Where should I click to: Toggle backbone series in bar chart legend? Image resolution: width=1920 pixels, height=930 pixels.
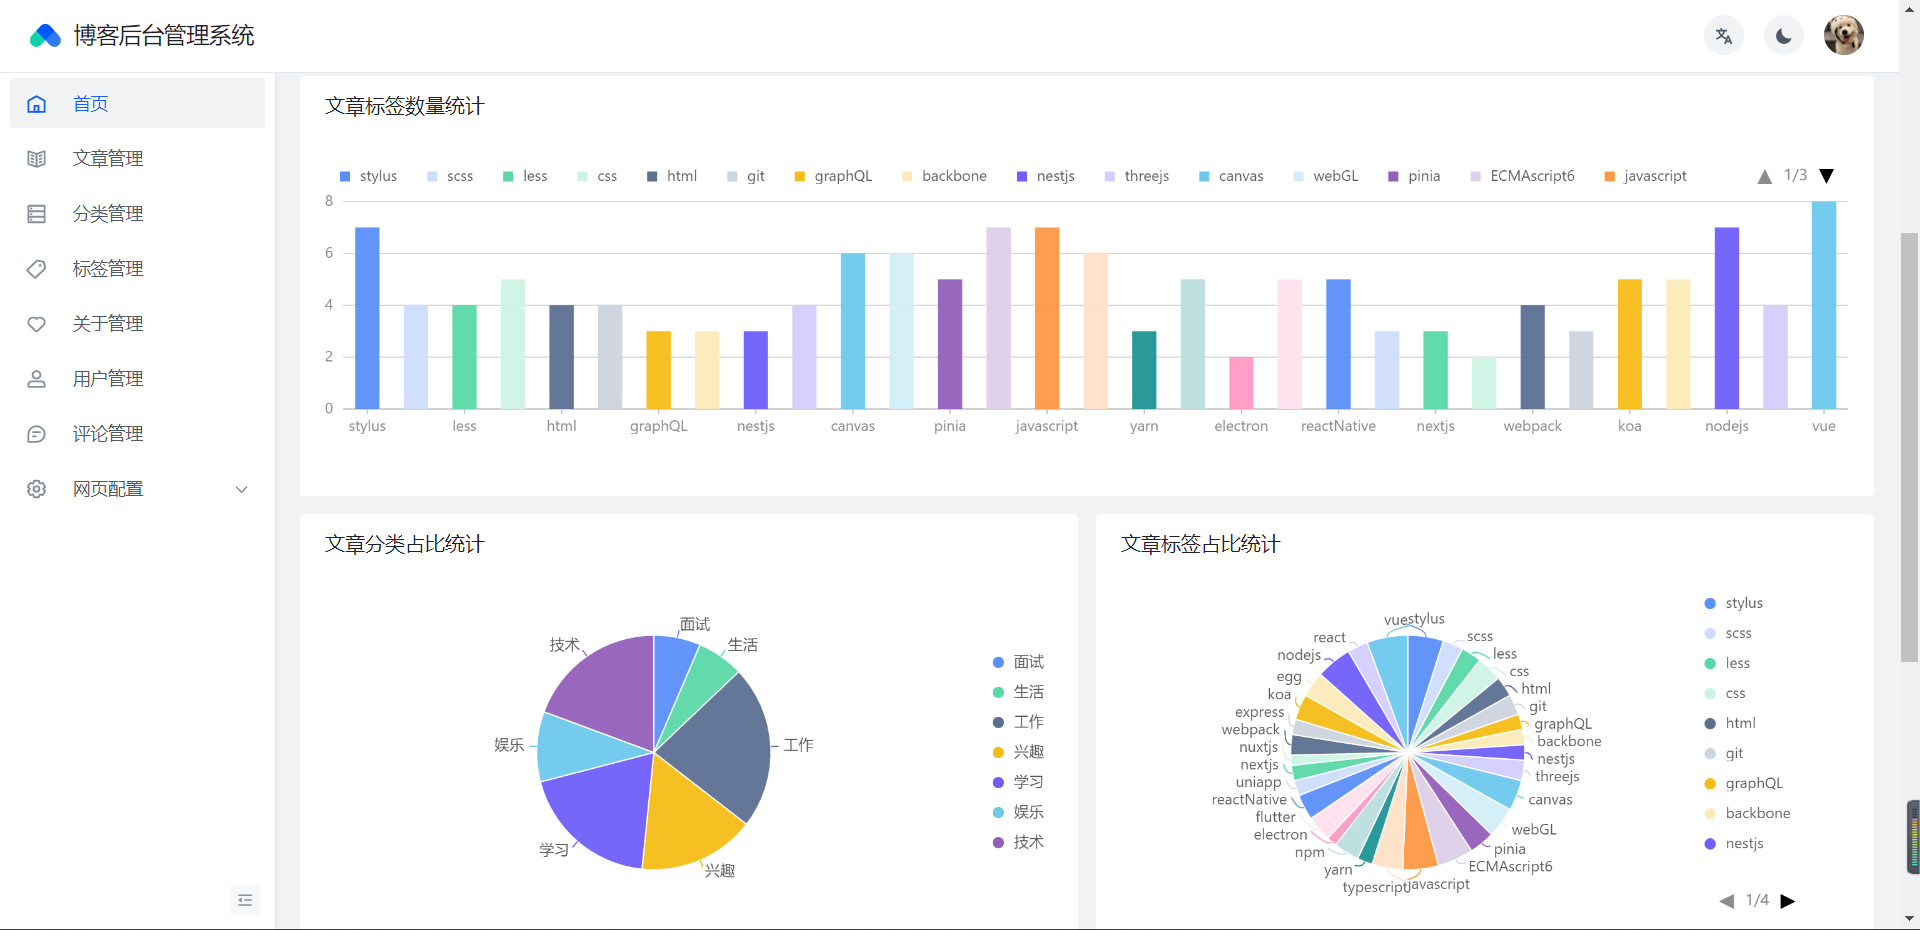944,176
